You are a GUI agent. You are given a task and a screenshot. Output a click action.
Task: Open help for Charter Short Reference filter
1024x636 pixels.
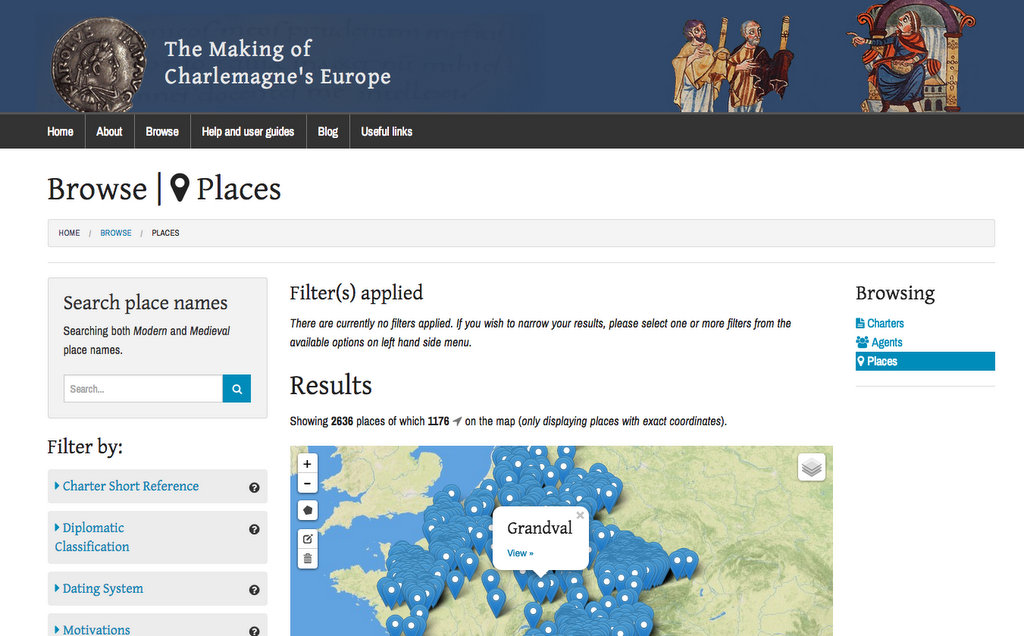[x=254, y=488]
